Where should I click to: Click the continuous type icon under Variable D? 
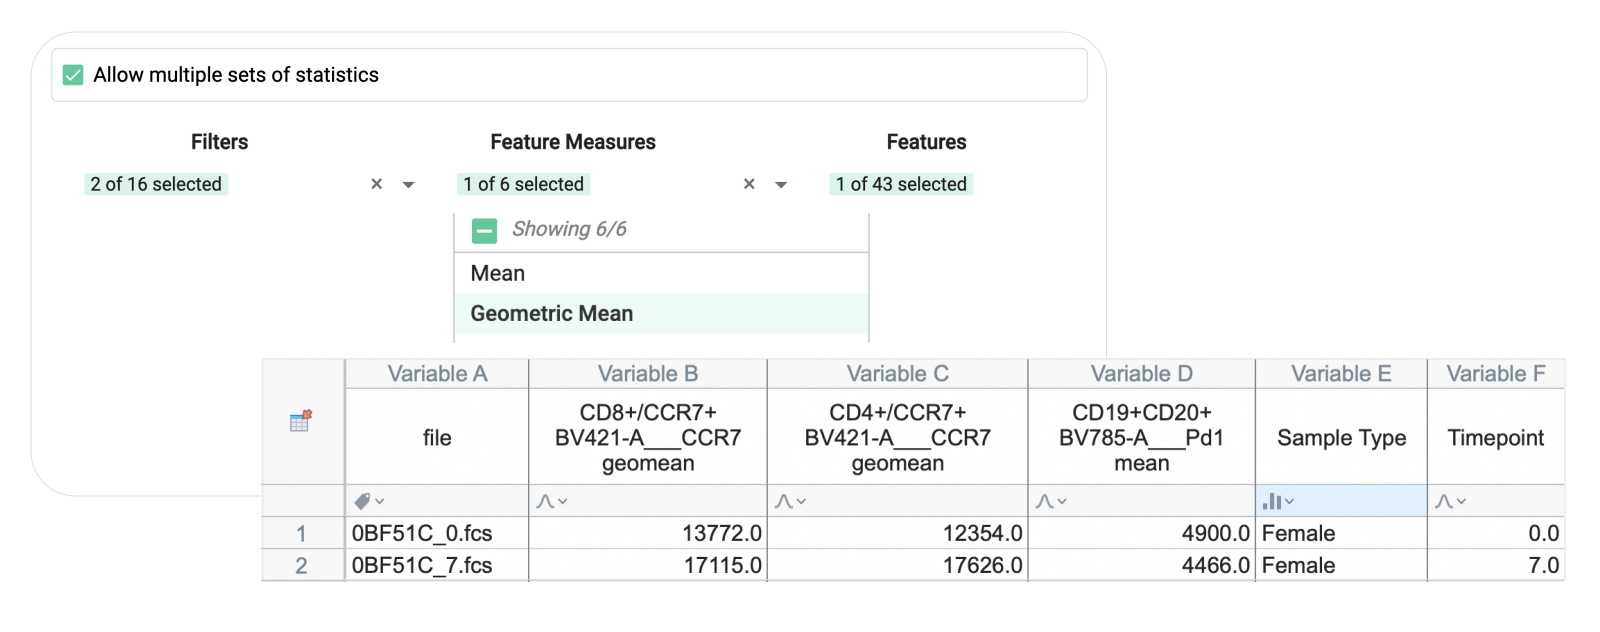tap(1050, 501)
